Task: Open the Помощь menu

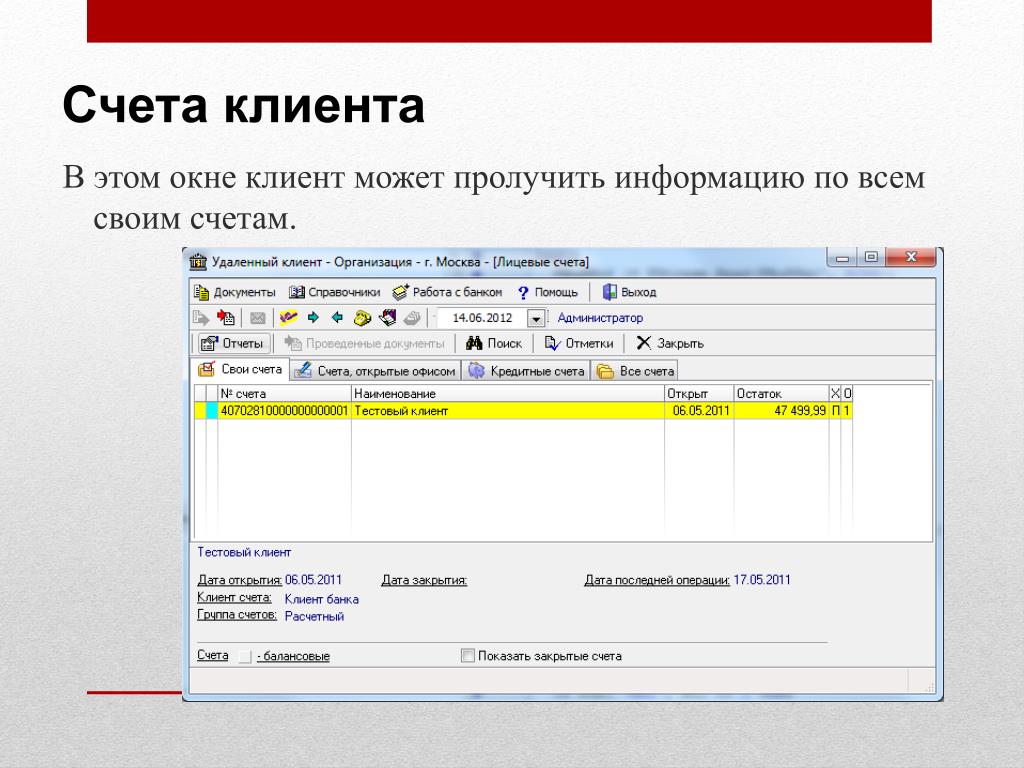Action: [x=547, y=292]
